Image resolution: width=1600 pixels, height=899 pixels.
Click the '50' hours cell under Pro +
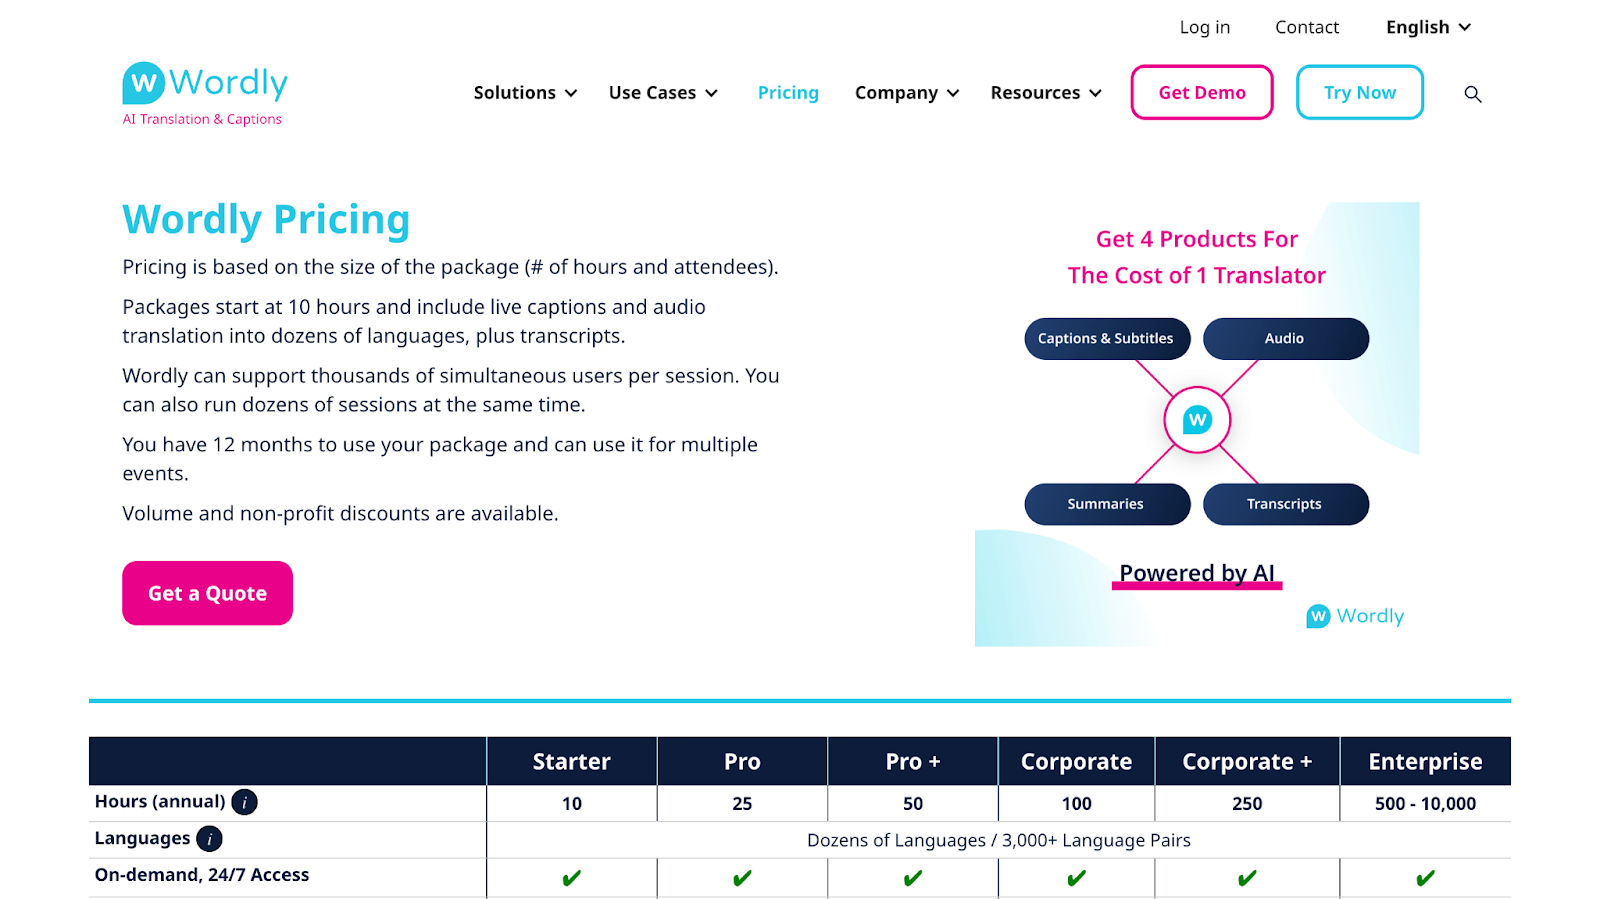(913, 803)
